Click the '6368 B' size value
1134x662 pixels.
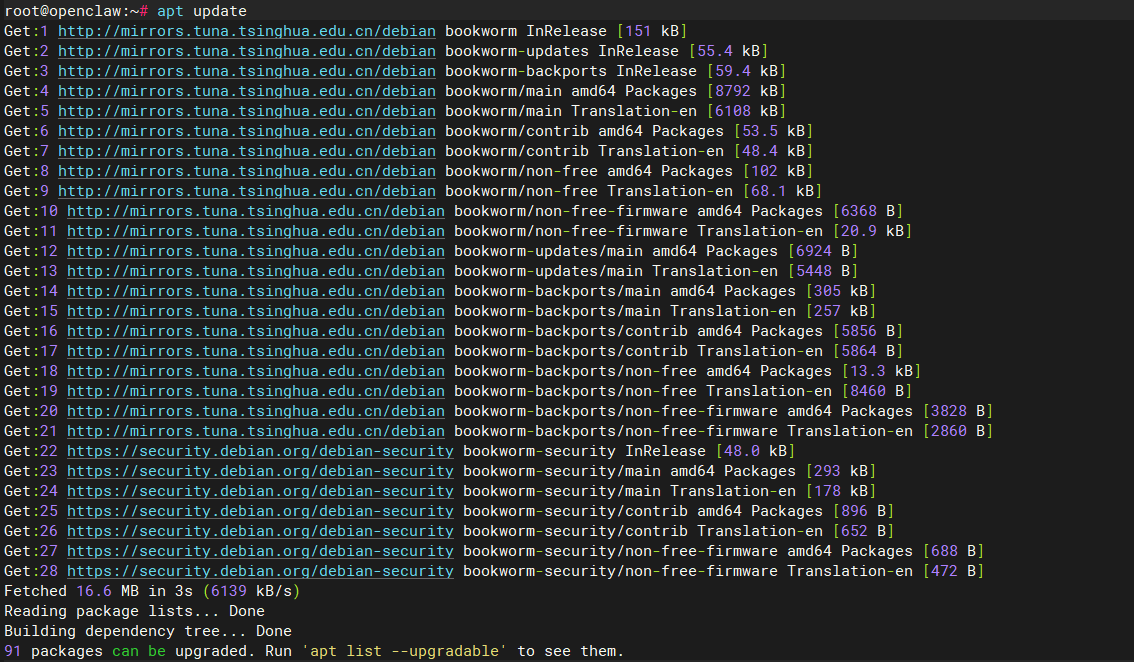868,211
